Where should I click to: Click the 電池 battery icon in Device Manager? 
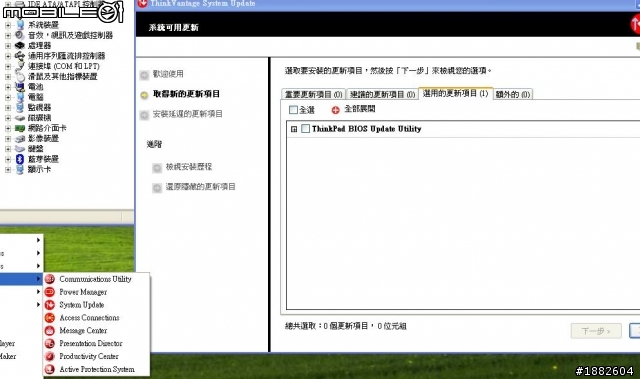[20, 86]
